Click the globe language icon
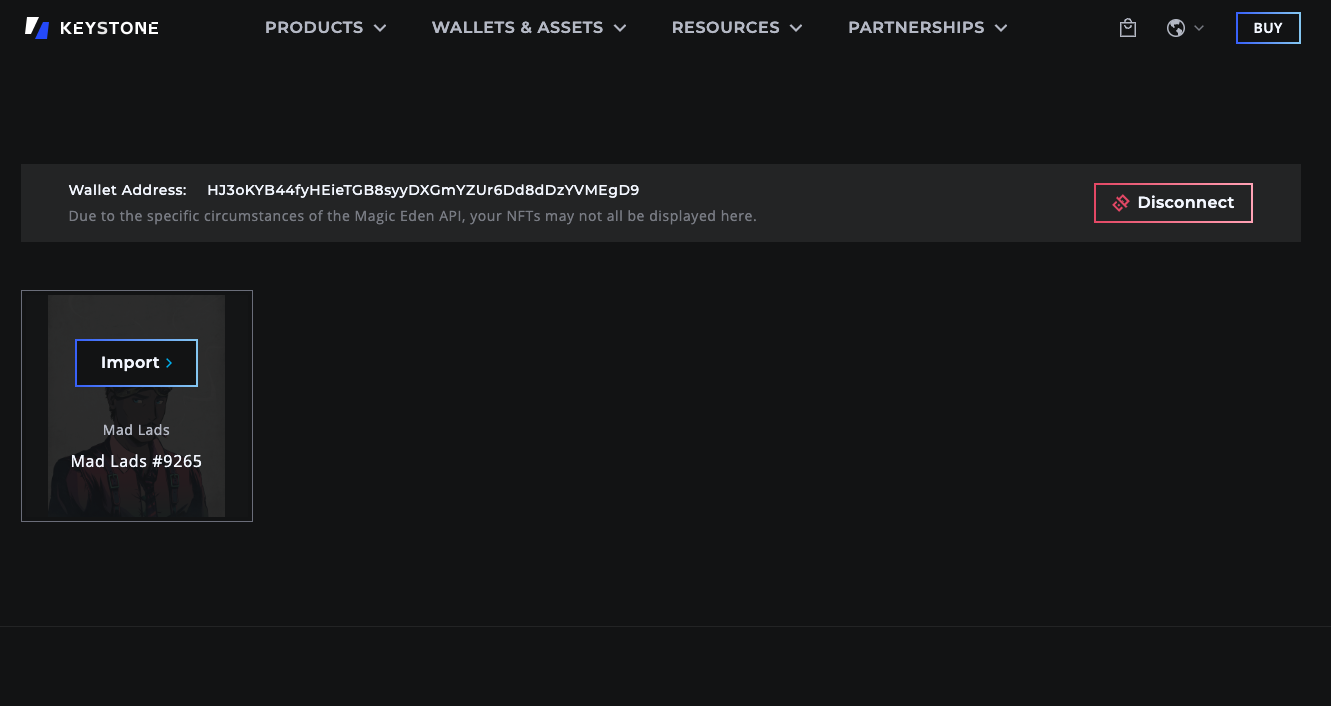The image size is (1331, 706). pos(1176,28)
